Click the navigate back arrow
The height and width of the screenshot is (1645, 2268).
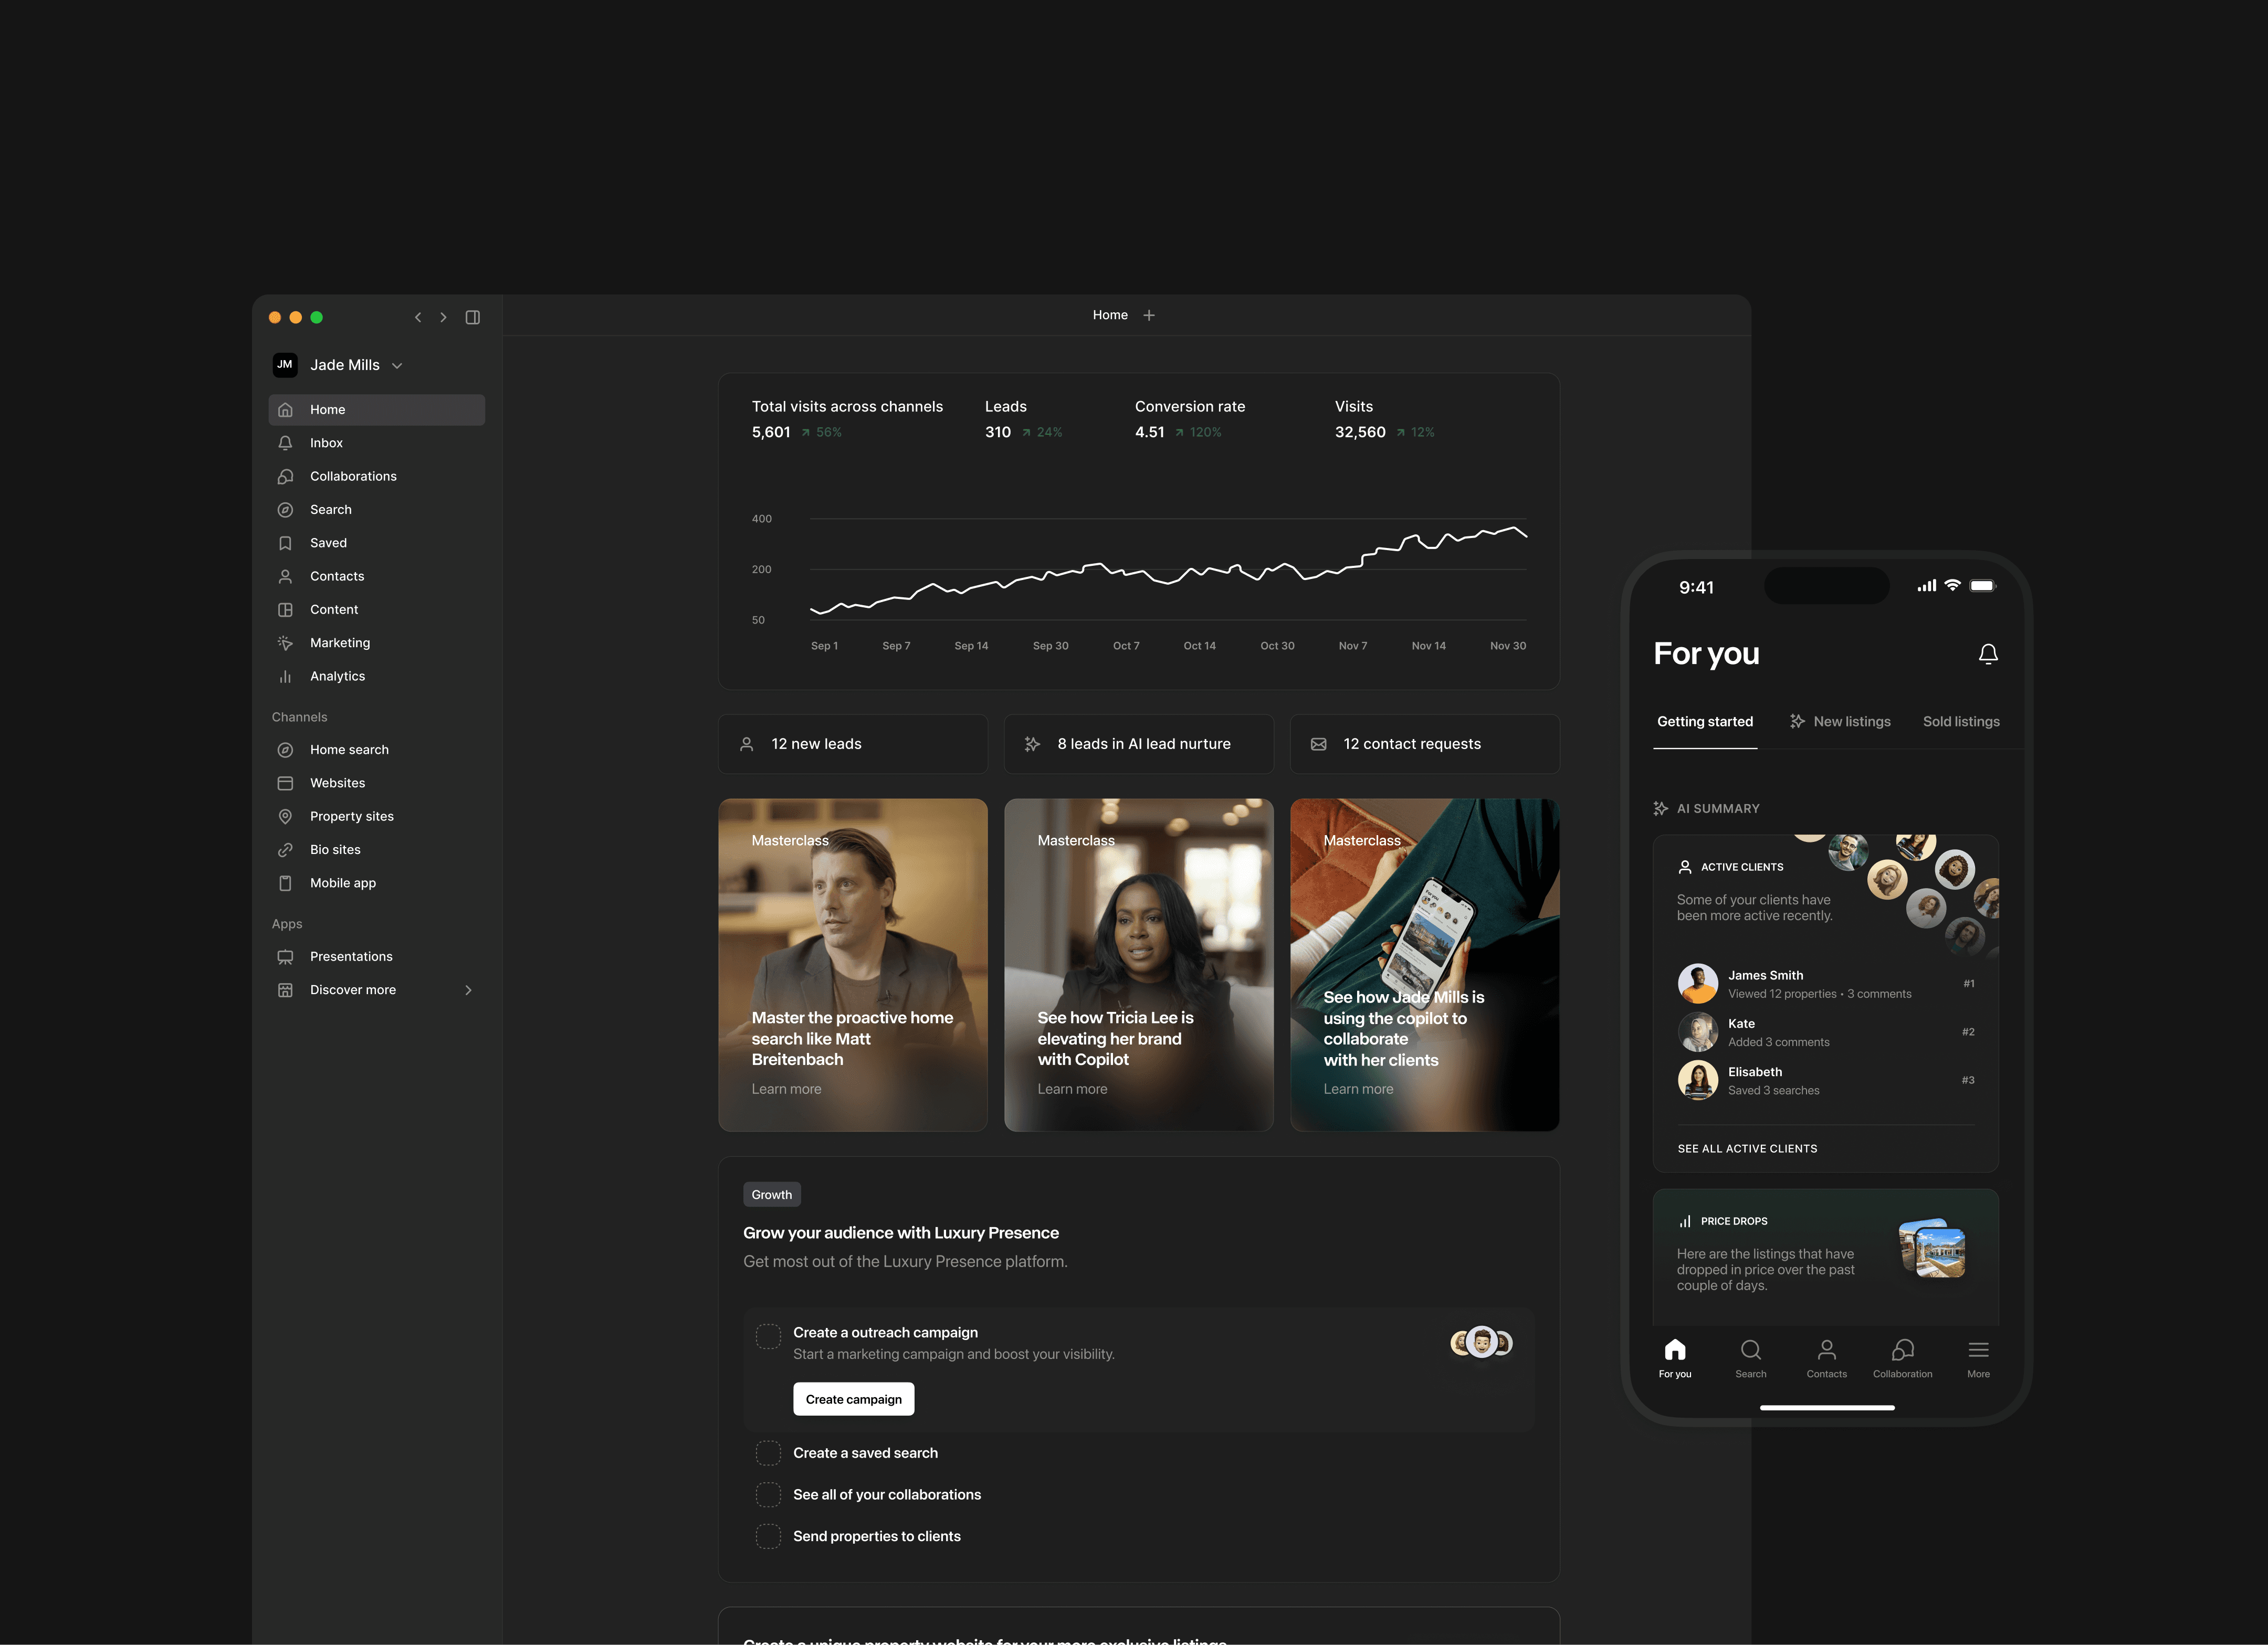(x=418, y=317)
